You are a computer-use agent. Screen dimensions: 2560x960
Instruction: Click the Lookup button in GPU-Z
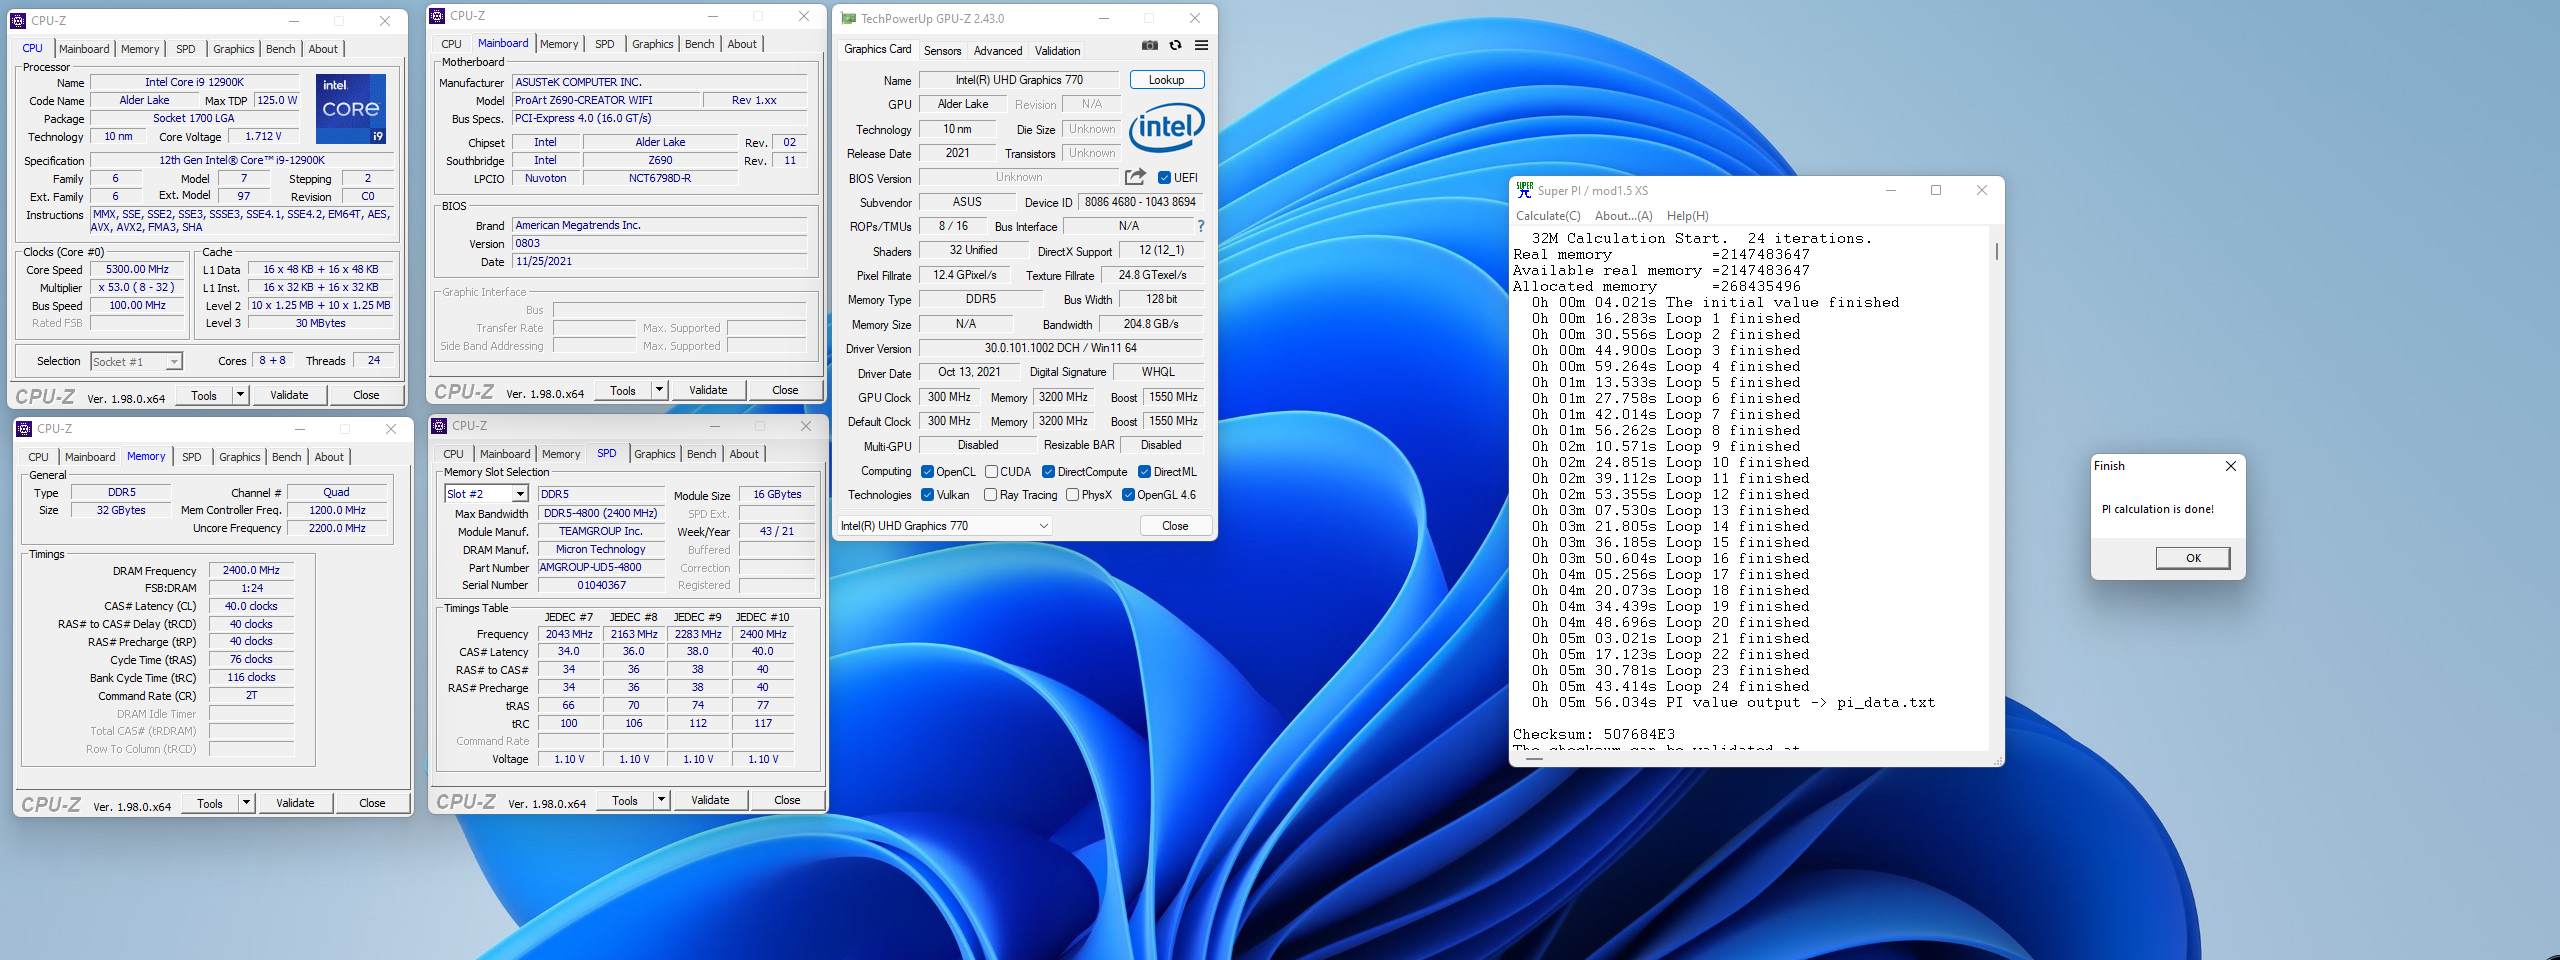click(1166, 80)
